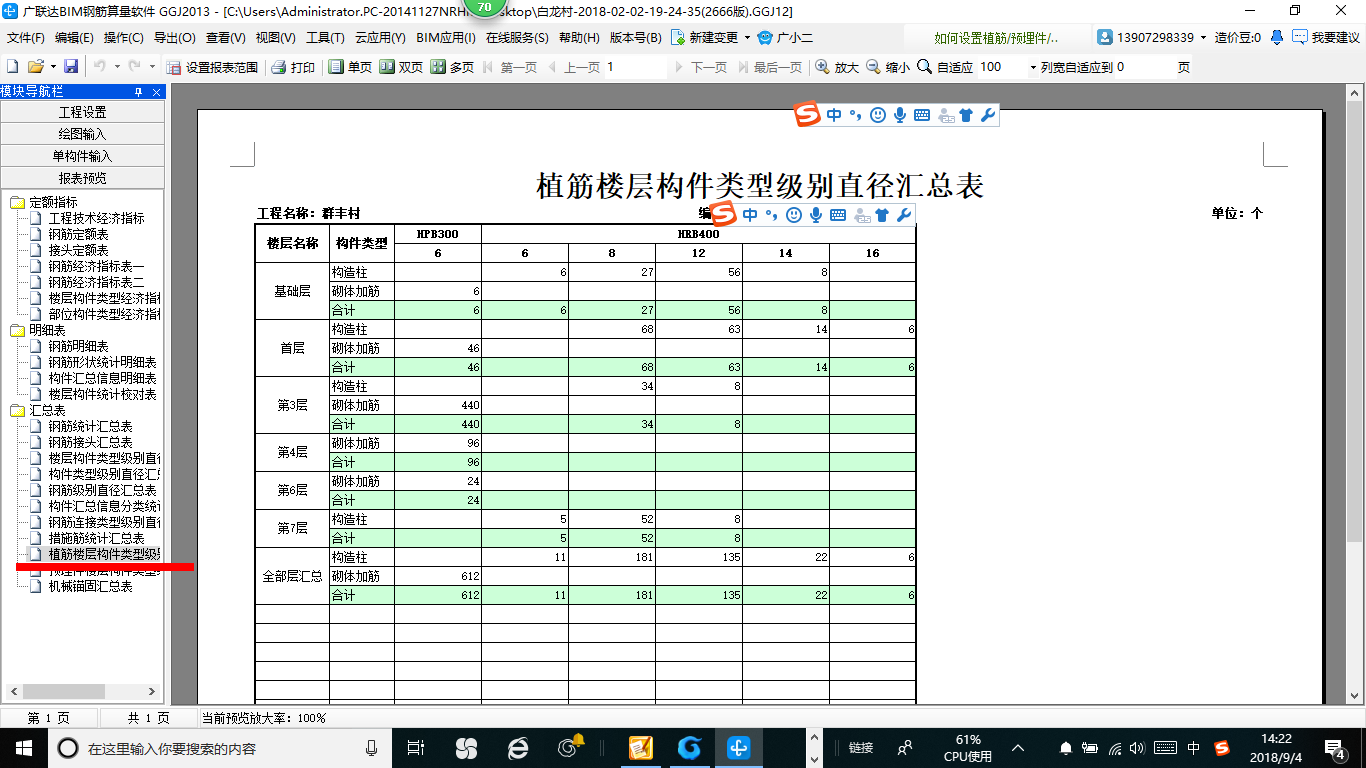Viewport: 1366px width, 768px height.
Task: Expand the 新建变更 dropdown arrow
Action: pos(746,38)
